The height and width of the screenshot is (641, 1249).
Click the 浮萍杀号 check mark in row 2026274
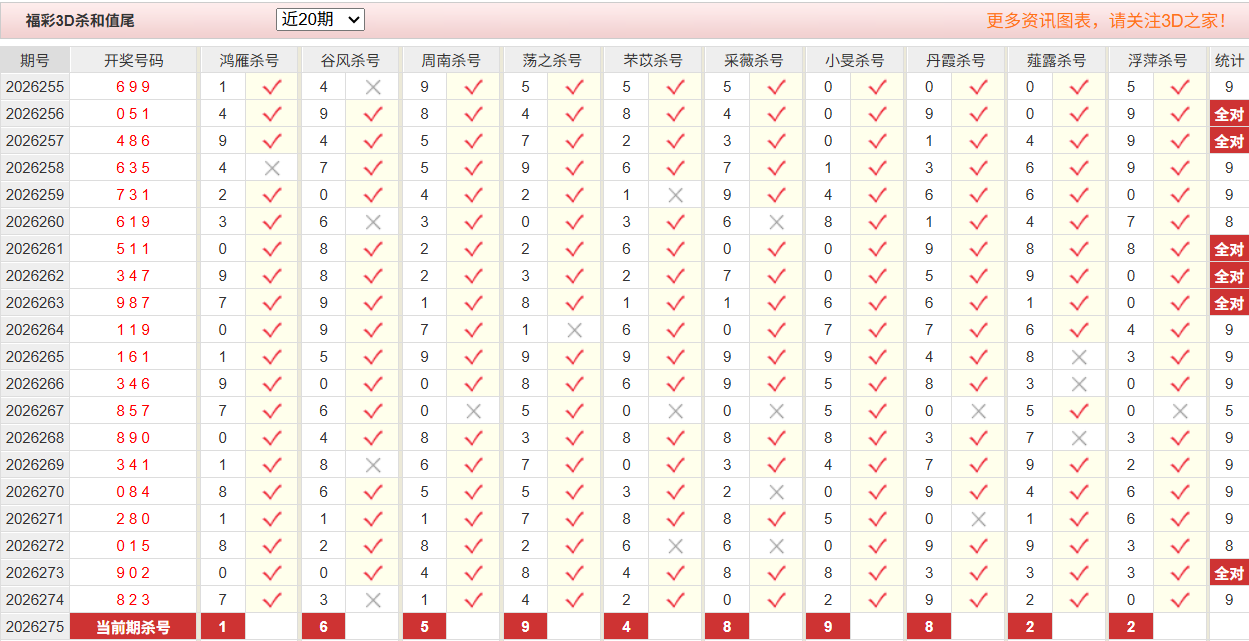[x=1181, y=600]
